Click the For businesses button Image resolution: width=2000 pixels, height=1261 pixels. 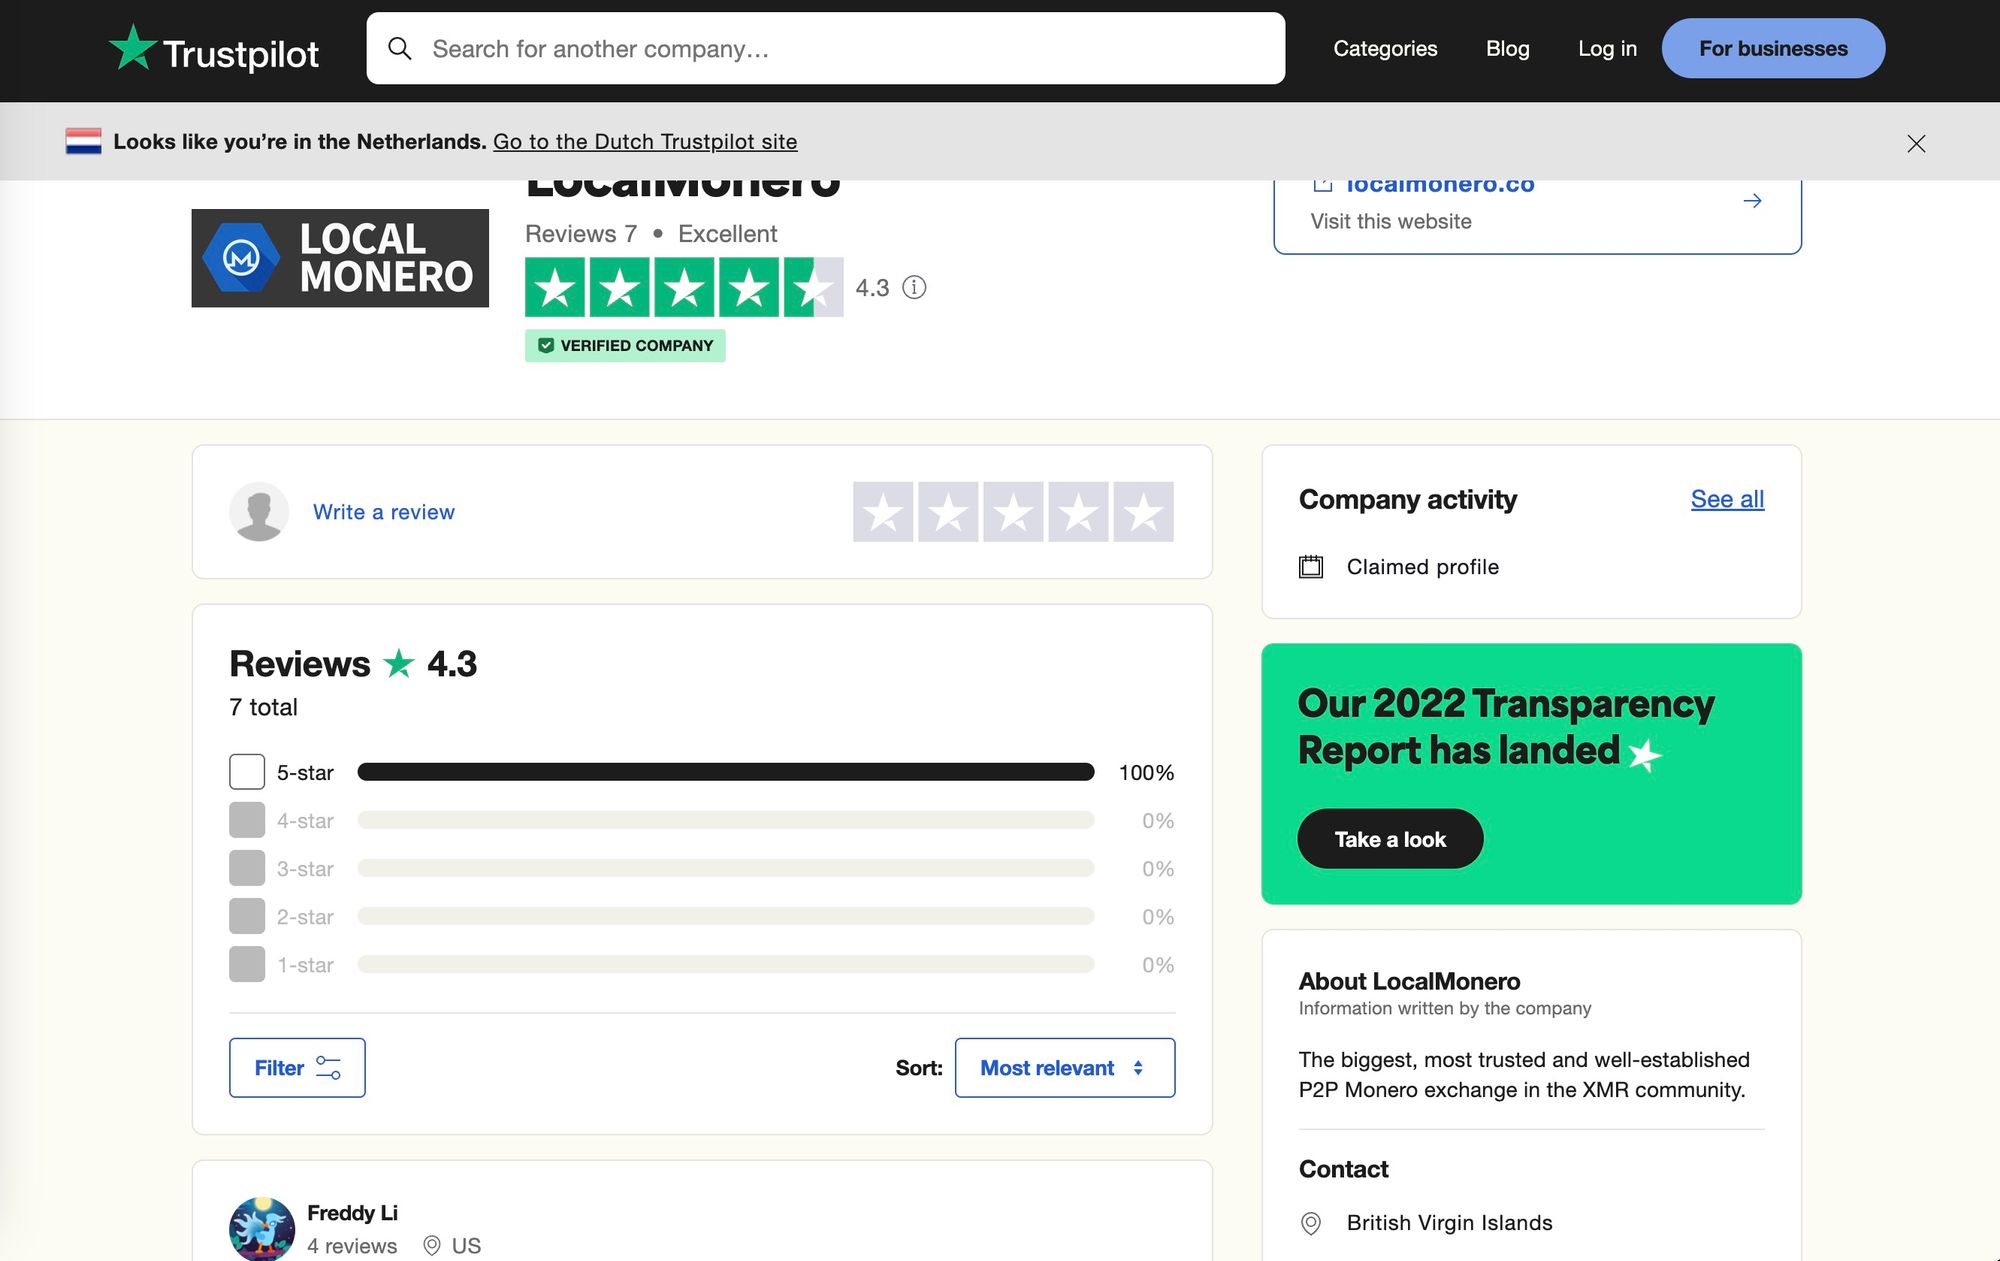[1773, 48]
